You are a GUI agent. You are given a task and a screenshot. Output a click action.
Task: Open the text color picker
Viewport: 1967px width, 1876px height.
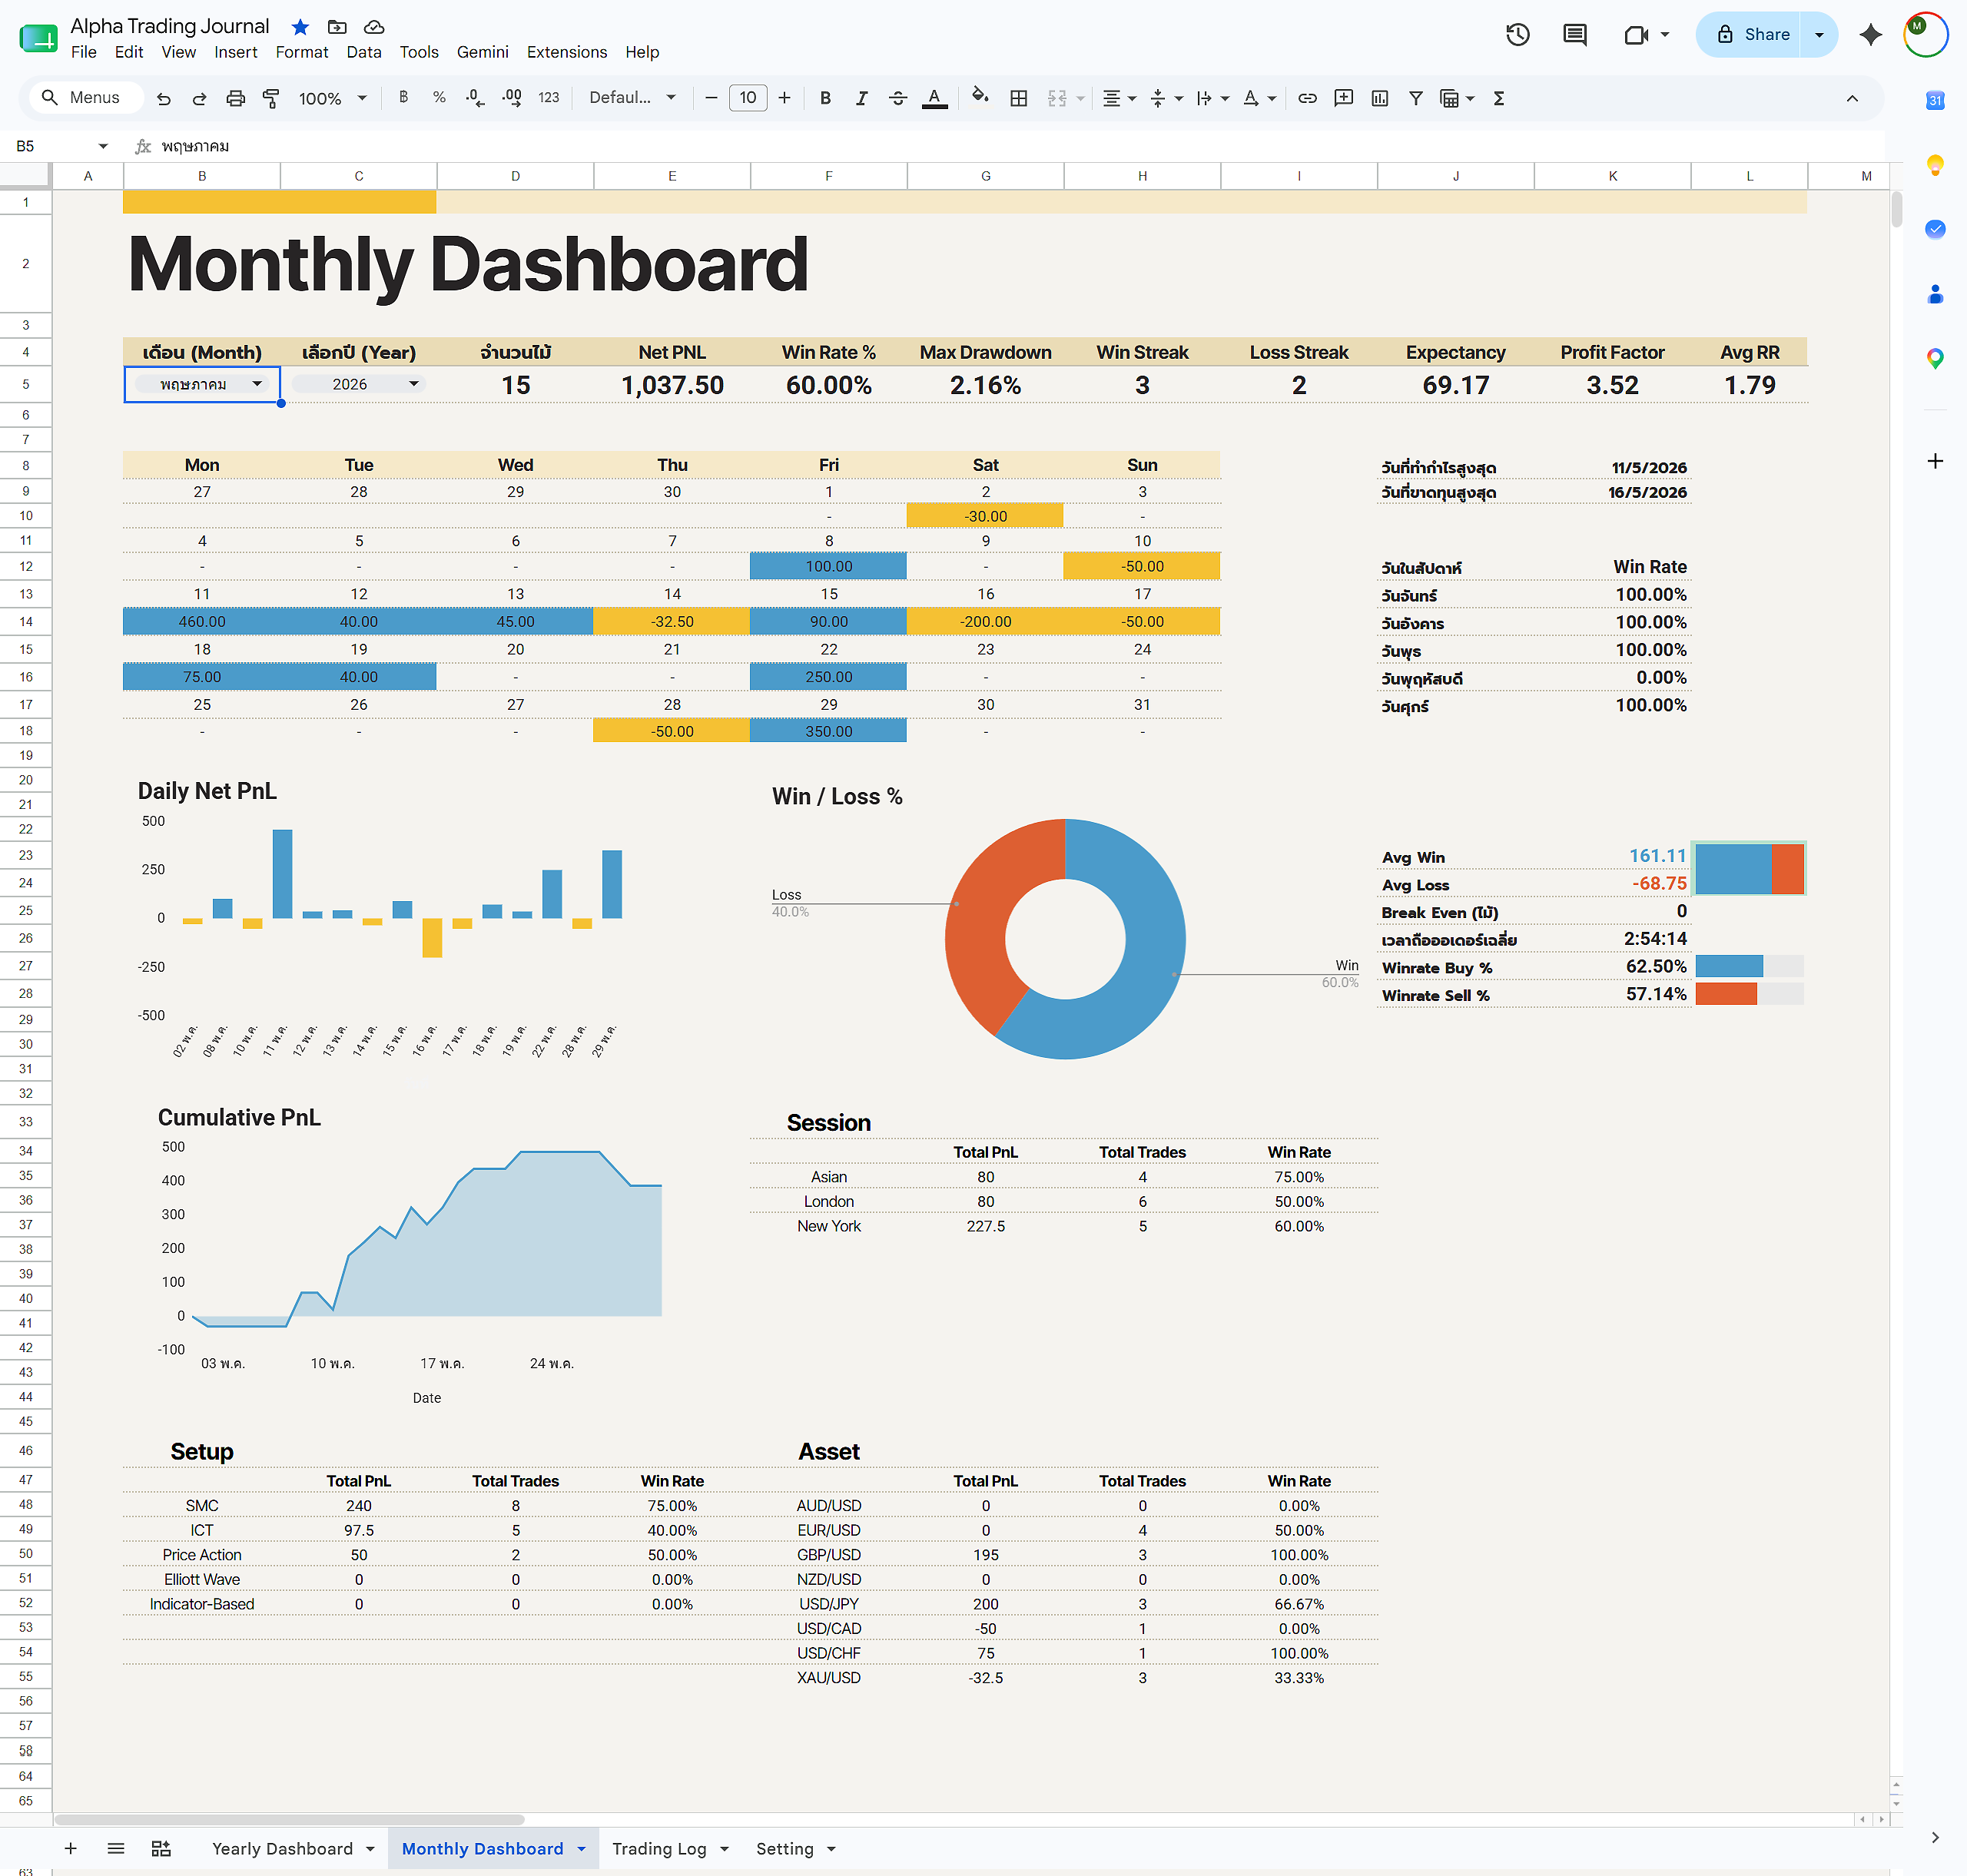click(934, 98)
